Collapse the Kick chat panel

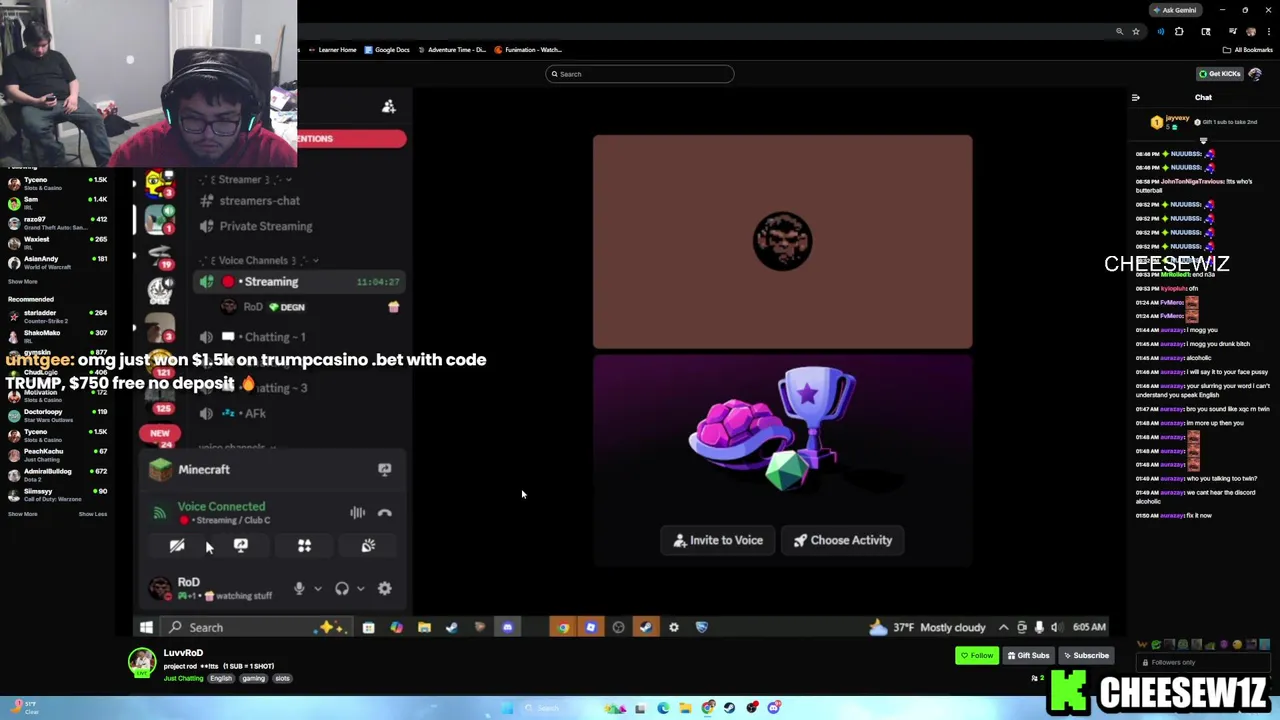tap(1135, 98)
